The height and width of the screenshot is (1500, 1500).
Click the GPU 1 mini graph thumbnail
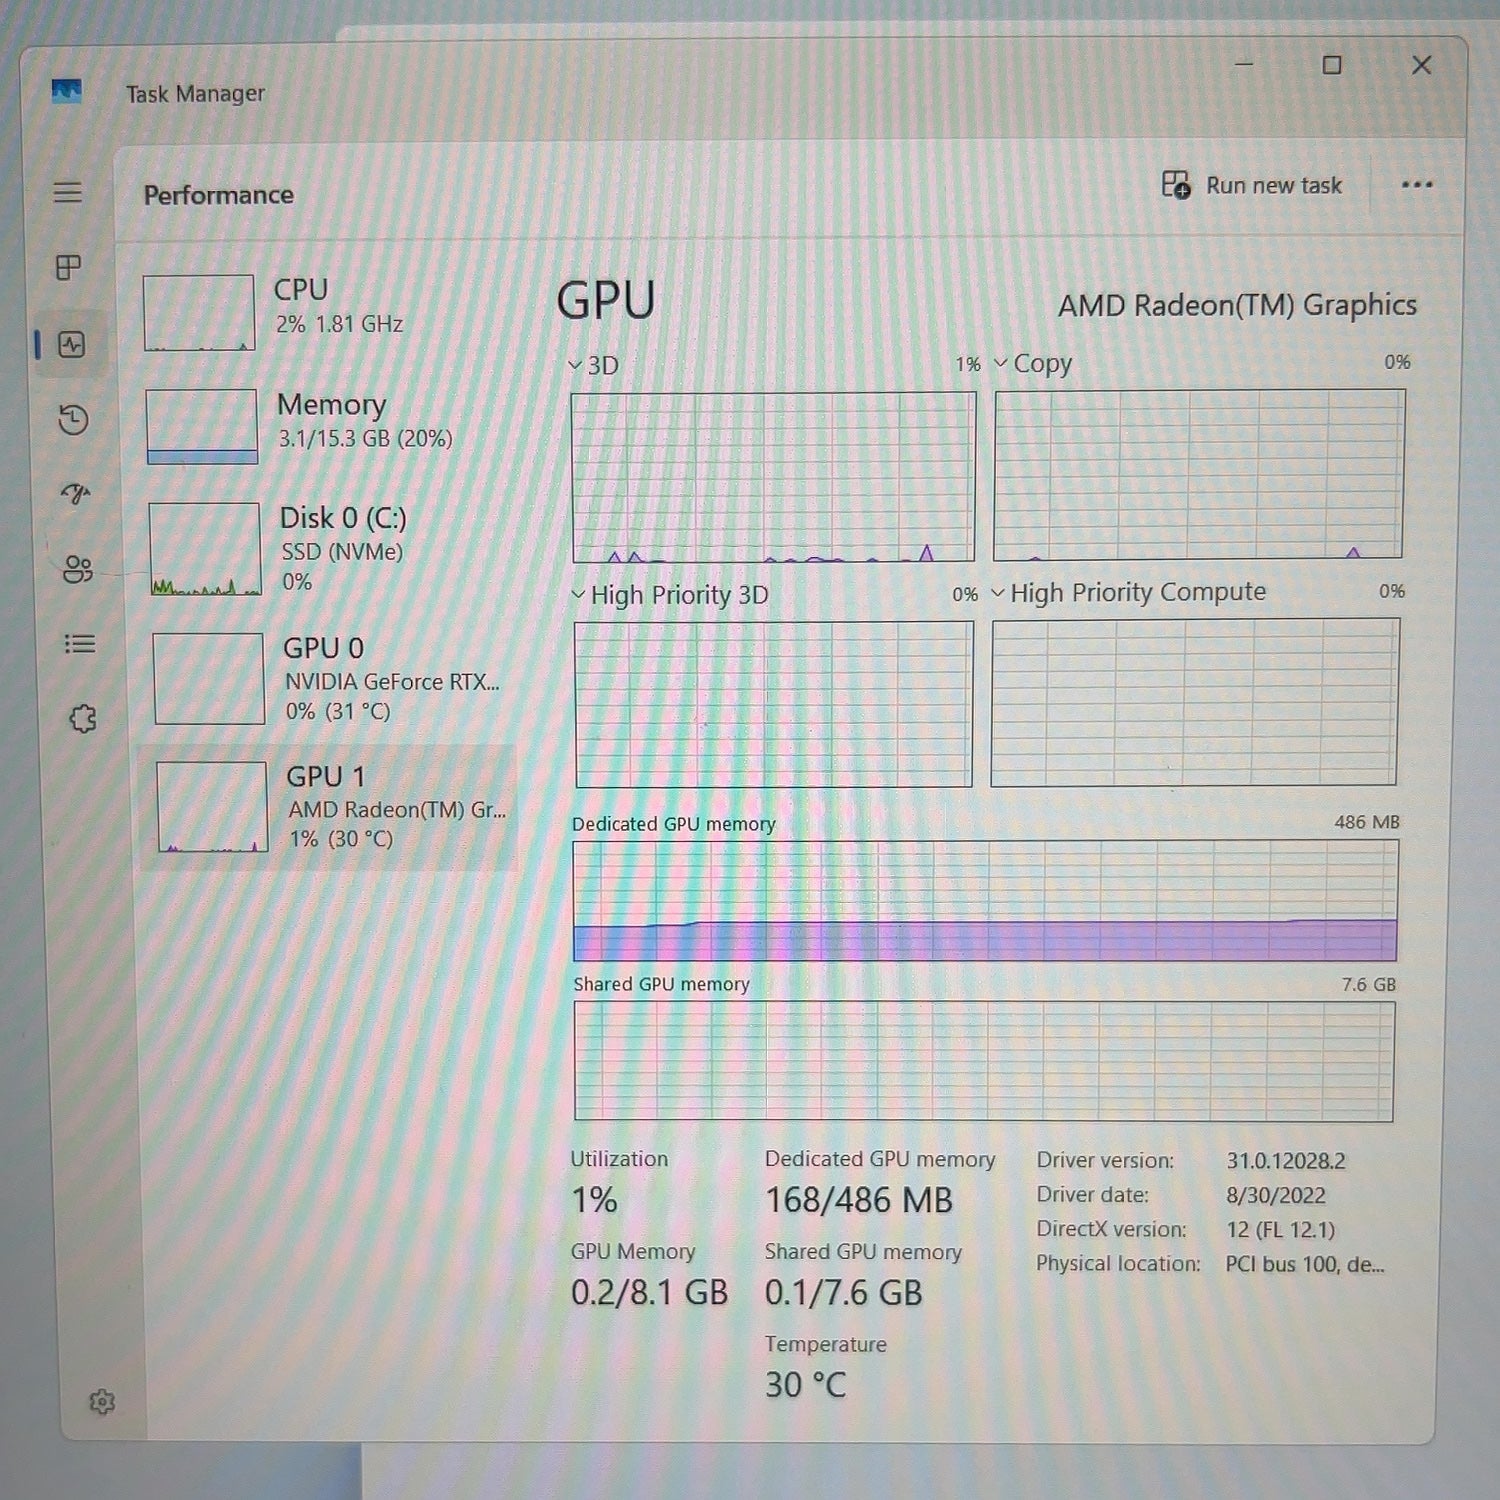click(212, 807)
